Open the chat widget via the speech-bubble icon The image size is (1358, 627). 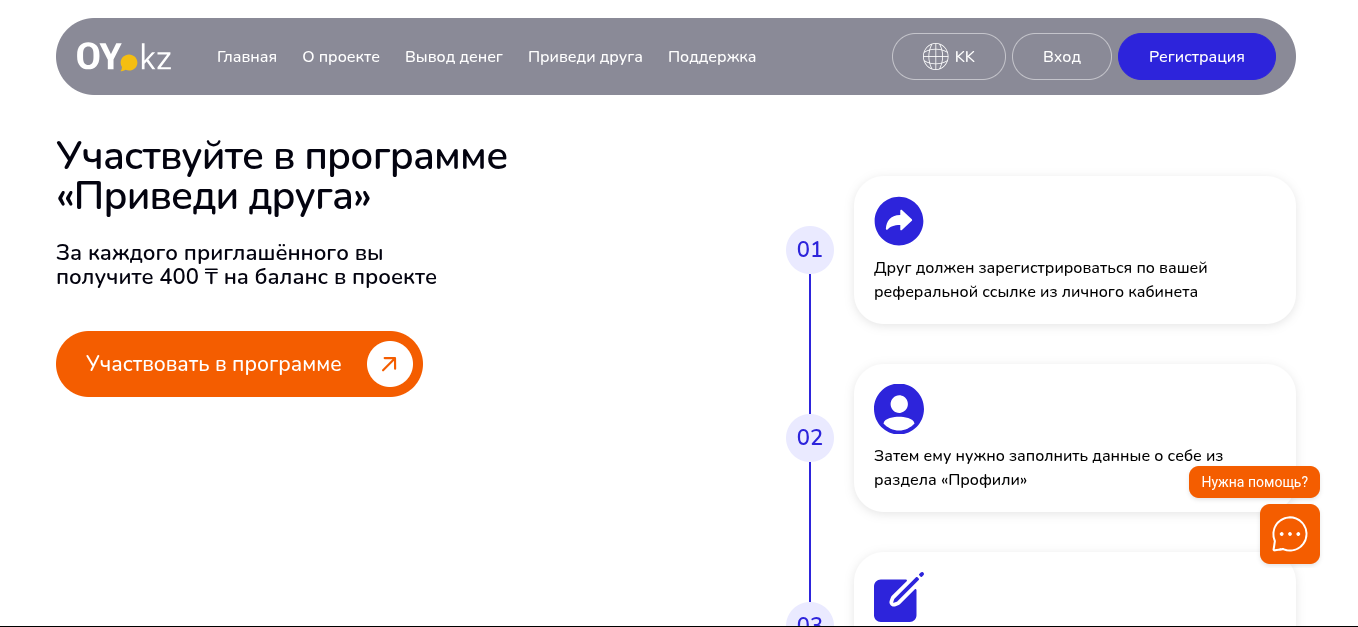(1289, 533)
